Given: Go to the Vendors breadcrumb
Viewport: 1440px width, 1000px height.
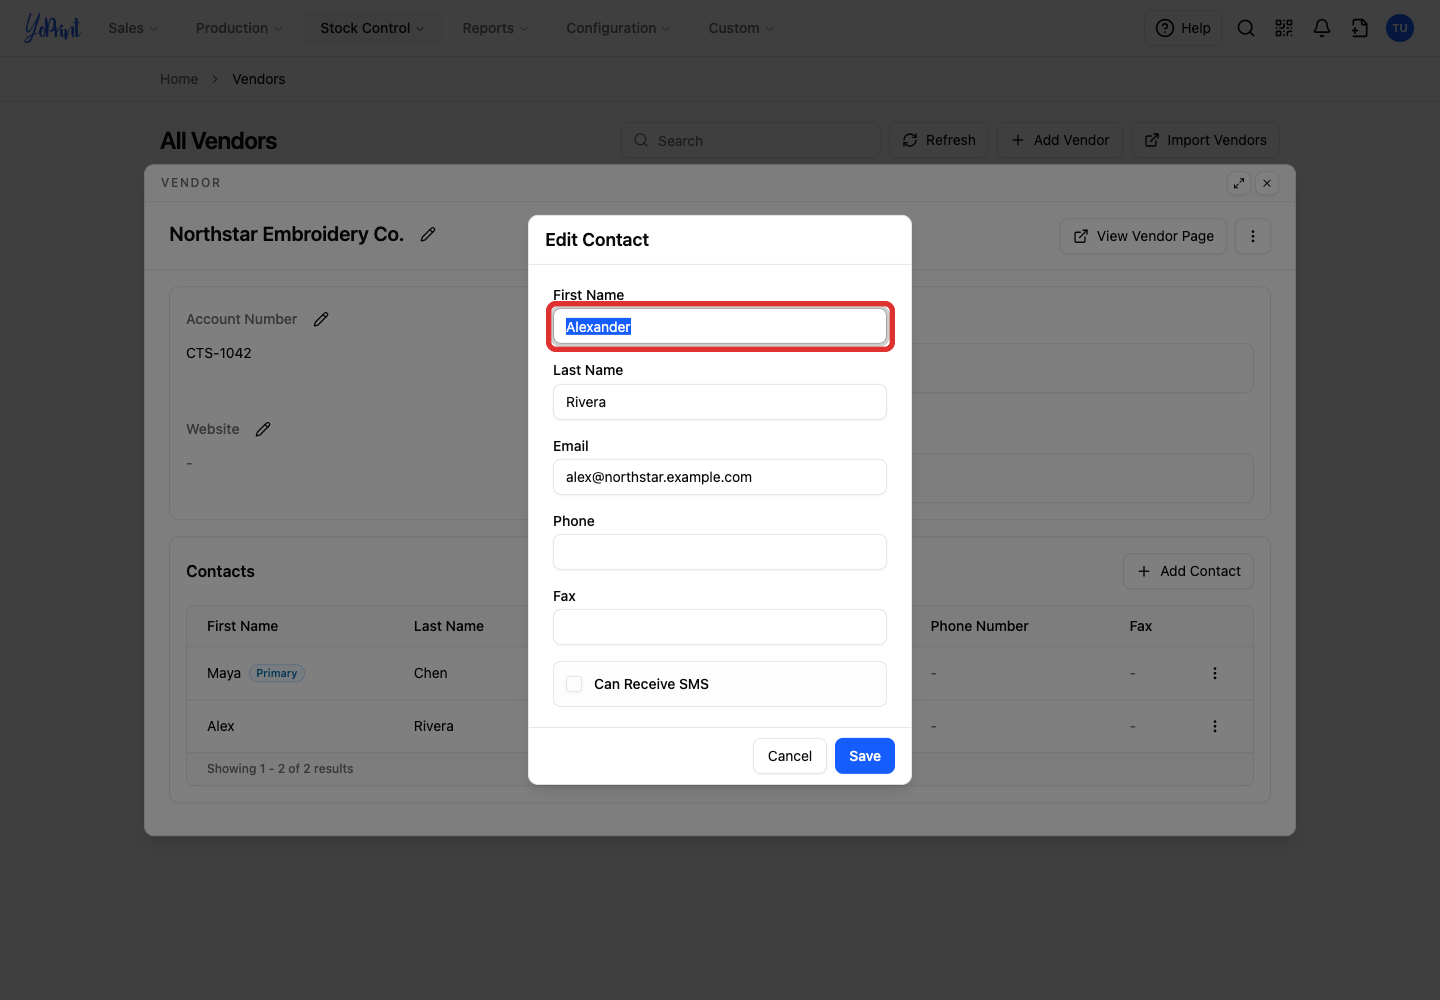Looking at the screenshot, I should pyautogui.click(x=259, y=79).
